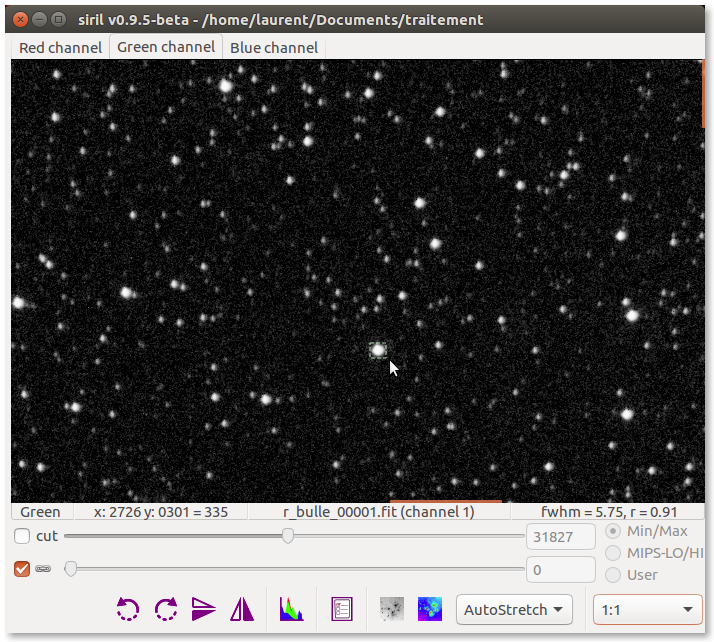Enable the cut checkbox

tap(22, 536)
